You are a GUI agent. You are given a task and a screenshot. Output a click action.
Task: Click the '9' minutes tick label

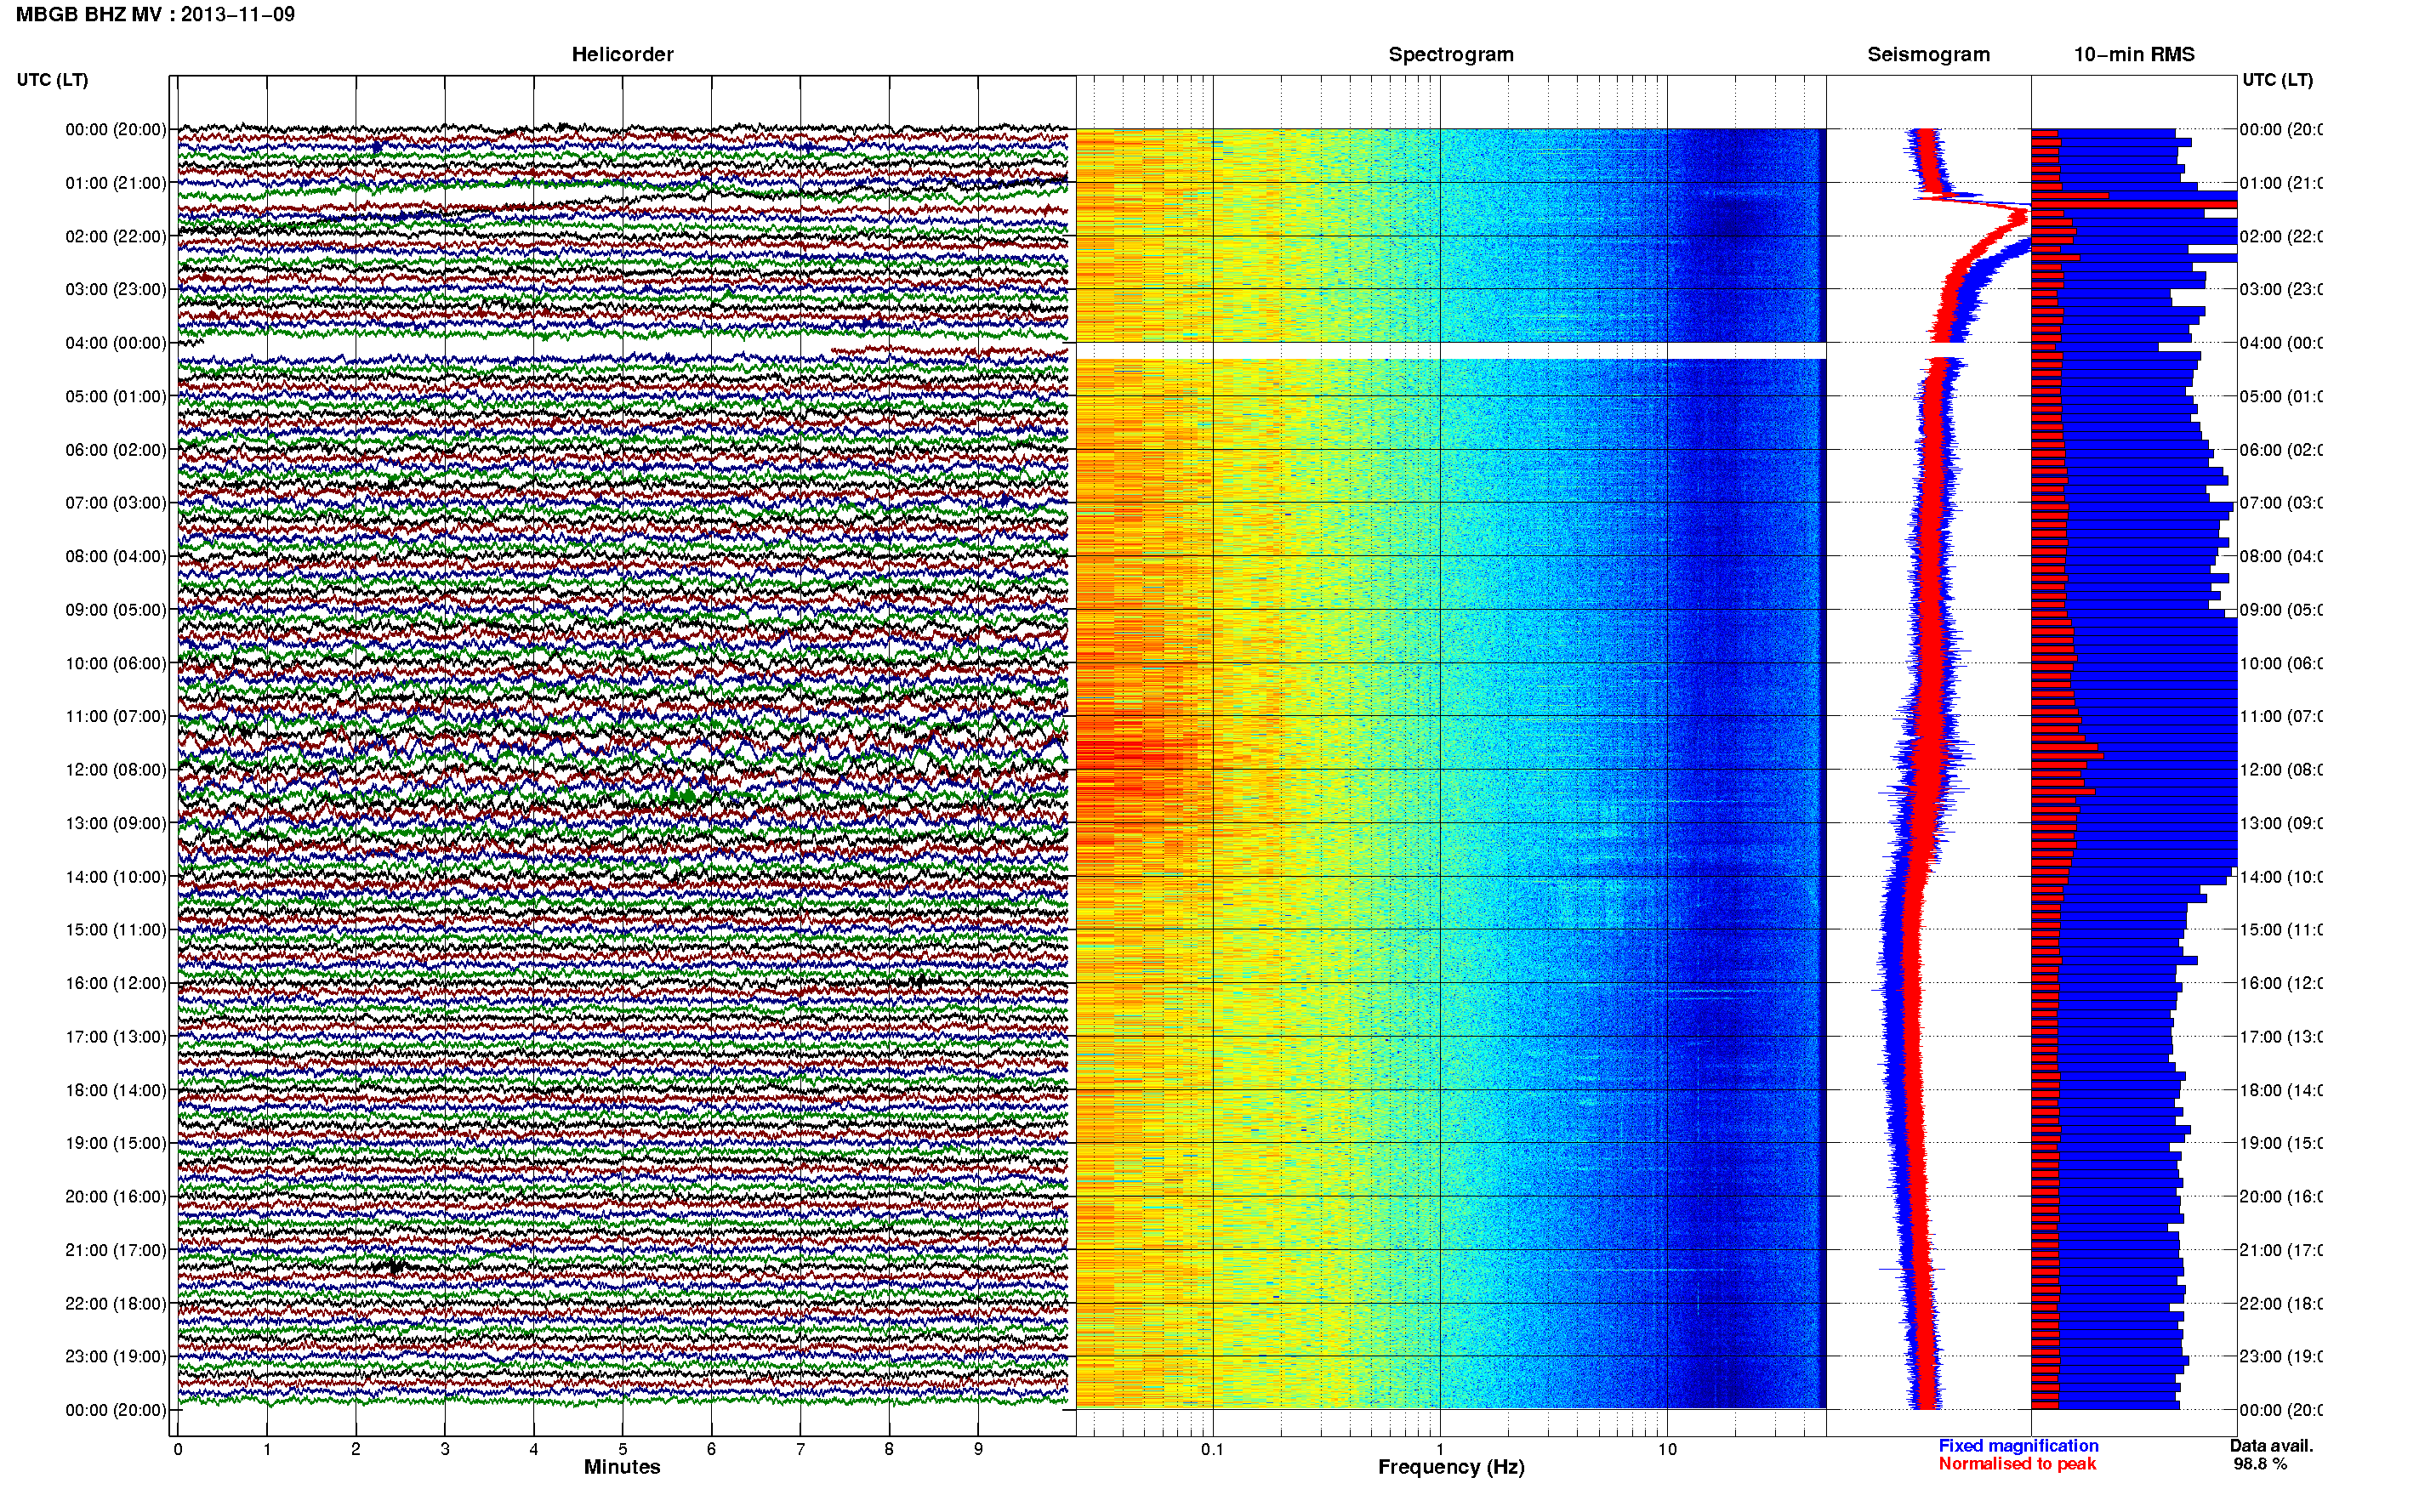click(978, 1449)
